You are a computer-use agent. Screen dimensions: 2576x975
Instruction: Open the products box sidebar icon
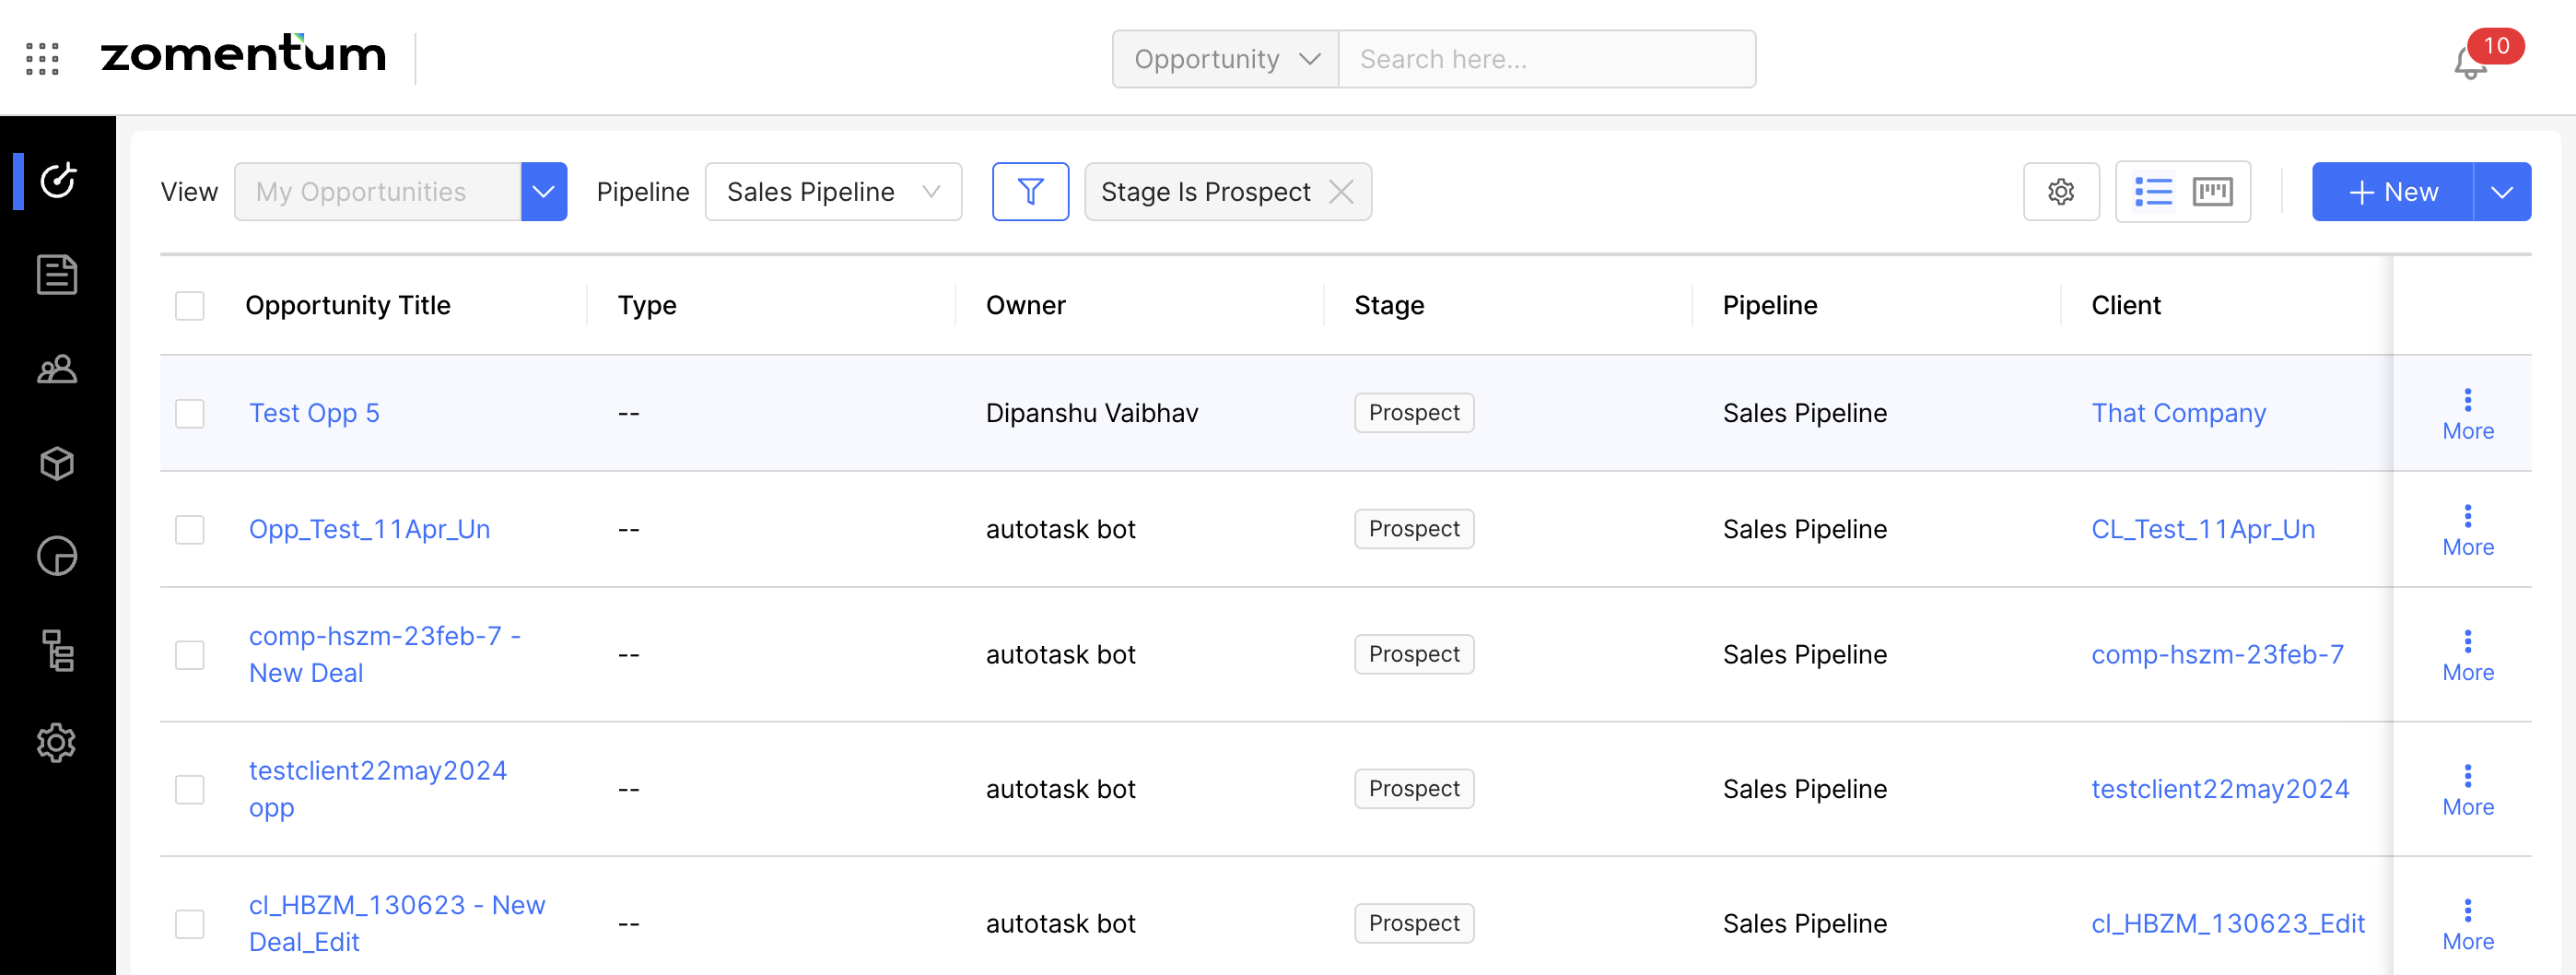(57, 463)
